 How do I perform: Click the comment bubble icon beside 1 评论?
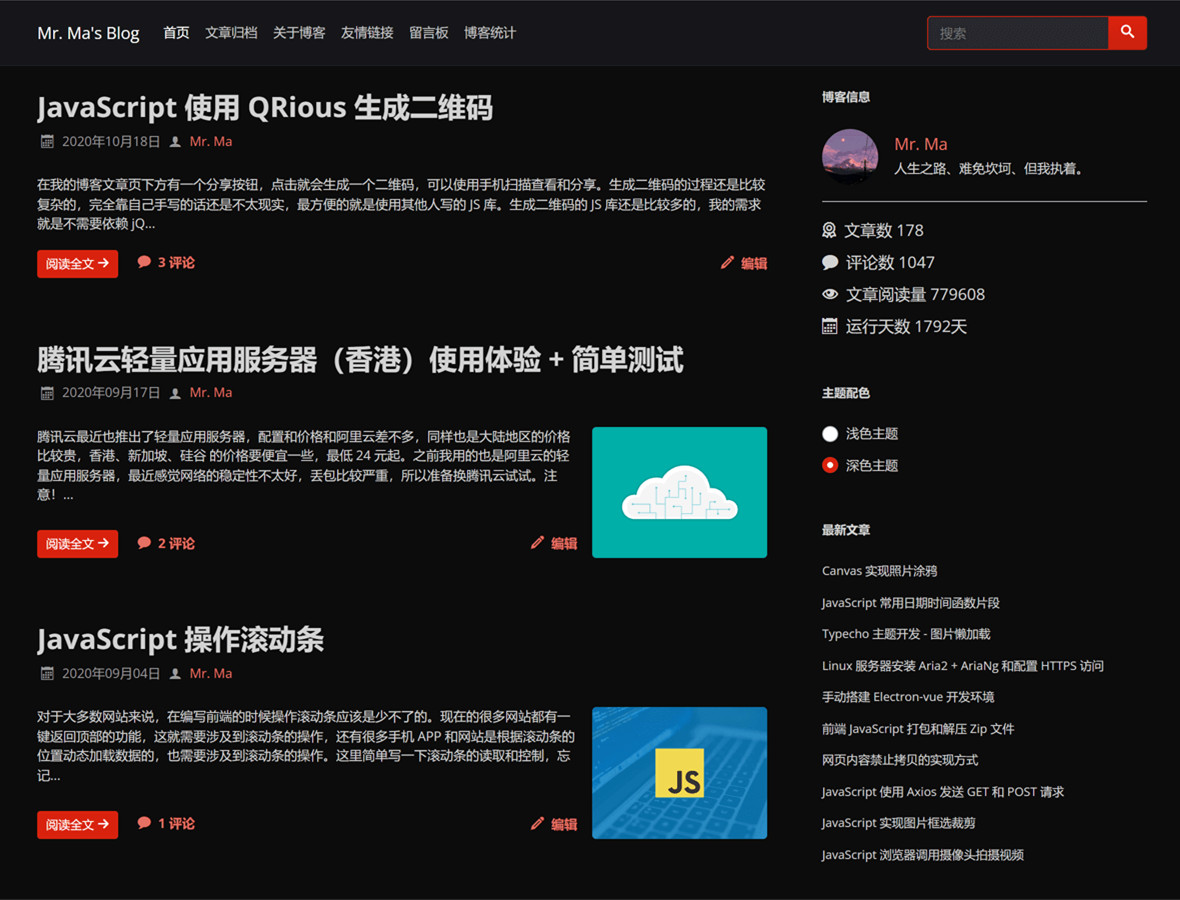[144, 822]
